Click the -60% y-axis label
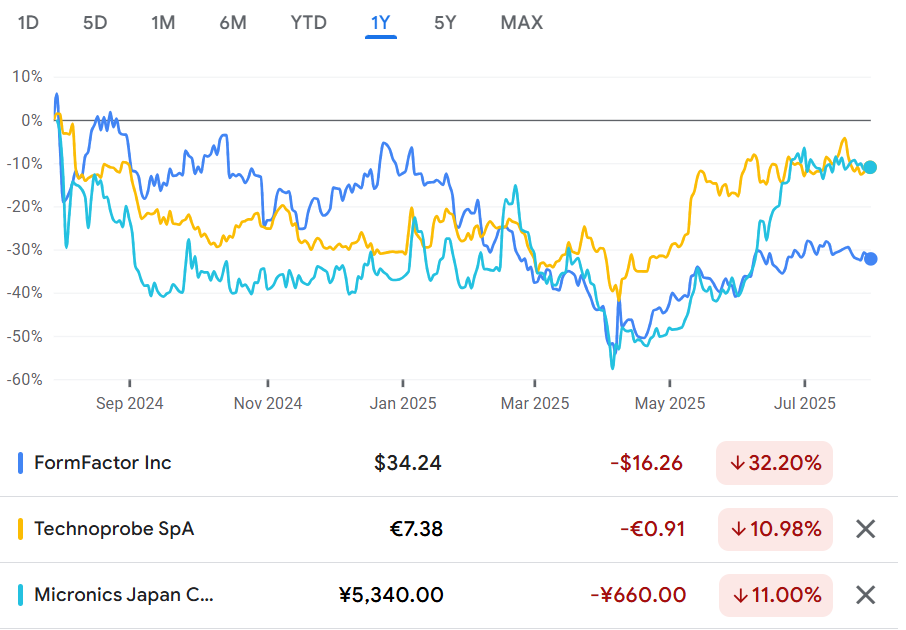This screenshot has width=906, height=630. pos(24,380)
